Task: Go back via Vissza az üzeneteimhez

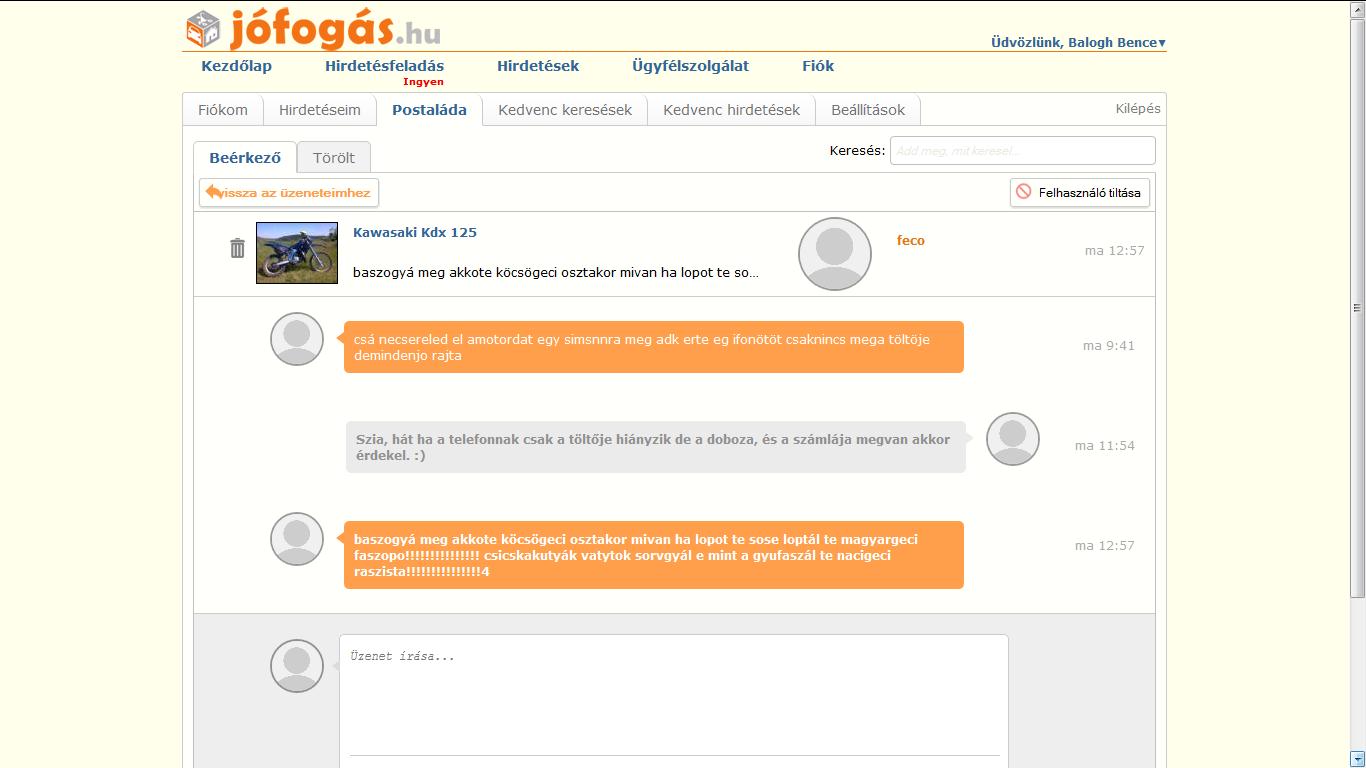Action: [x=289, y=193]
